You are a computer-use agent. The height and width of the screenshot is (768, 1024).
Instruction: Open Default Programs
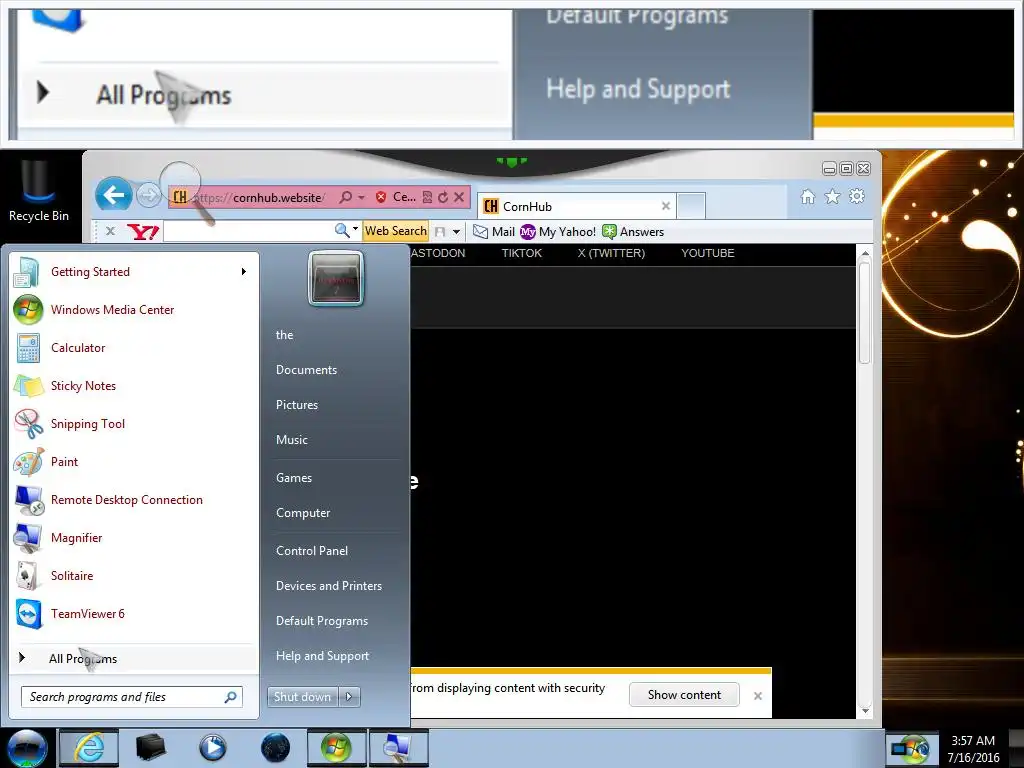[322, 621]
